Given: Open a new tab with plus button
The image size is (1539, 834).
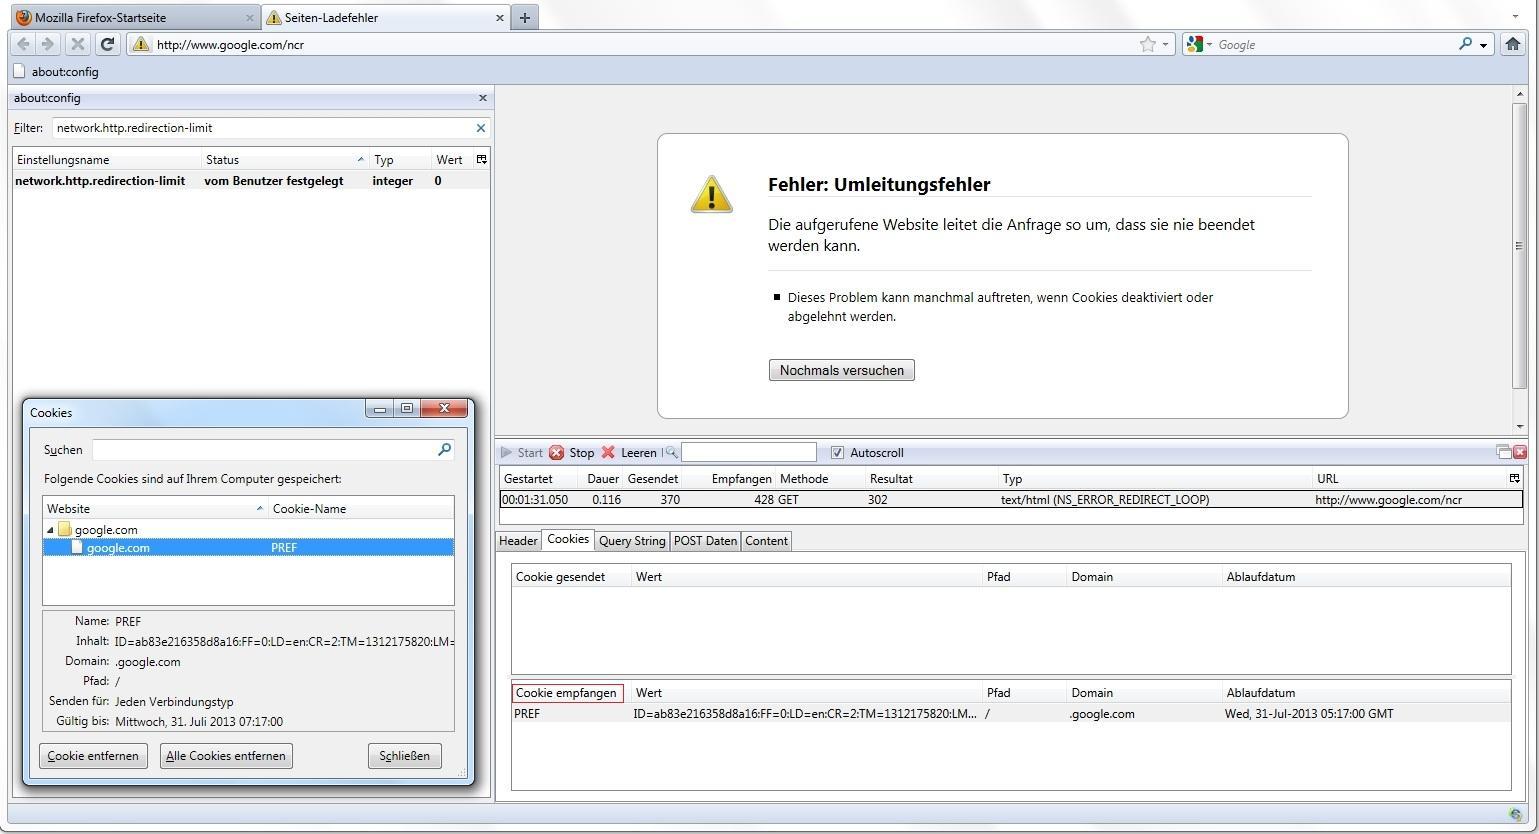Looking at the screenshot, I should 524,17.
